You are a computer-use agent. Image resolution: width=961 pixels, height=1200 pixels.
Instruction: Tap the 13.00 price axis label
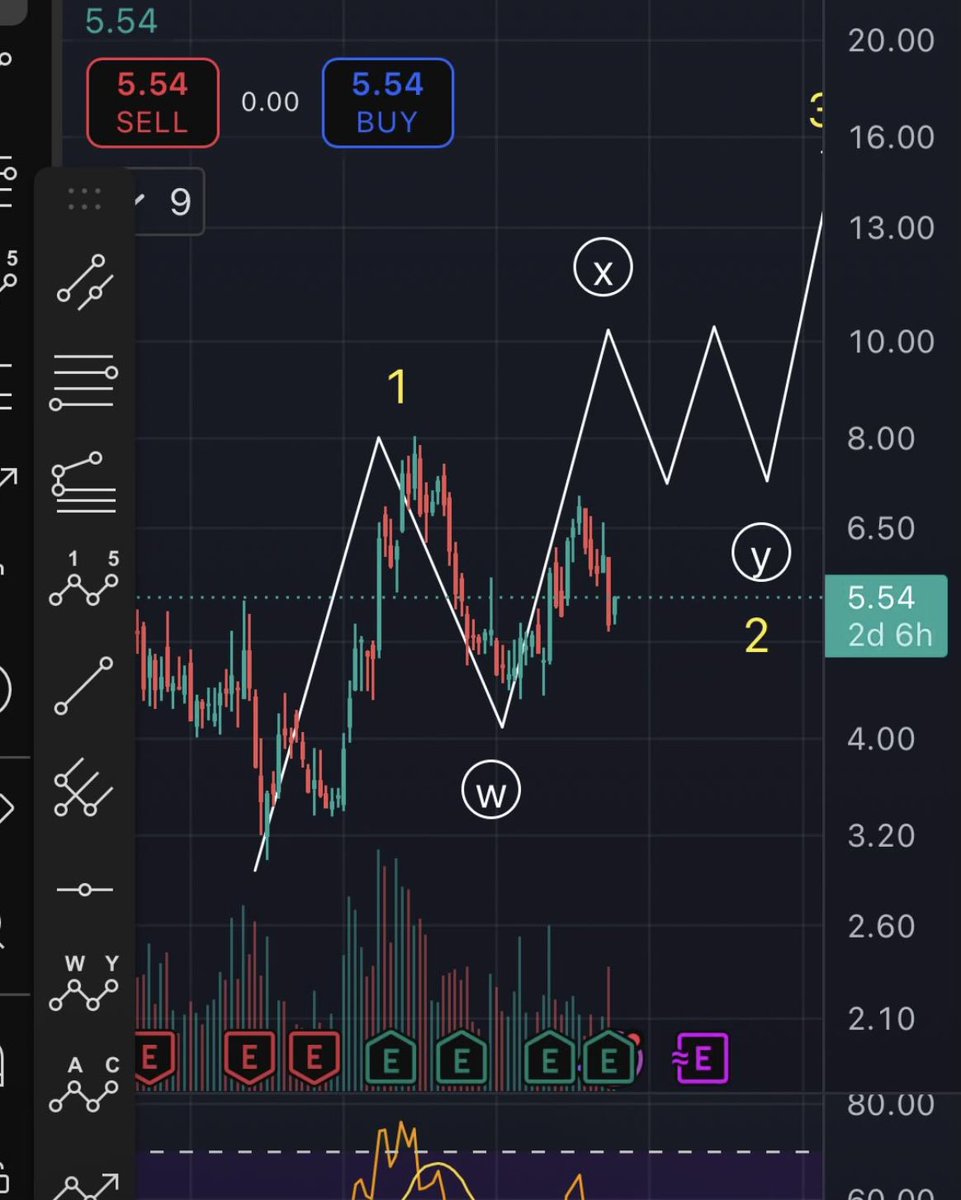tap(891, 228)
